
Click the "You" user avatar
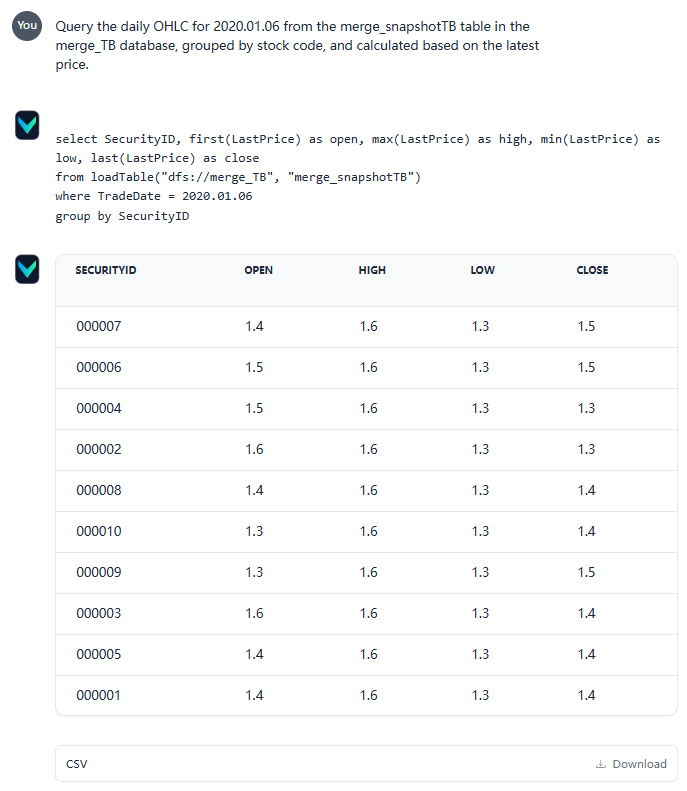tap(27, 26)
